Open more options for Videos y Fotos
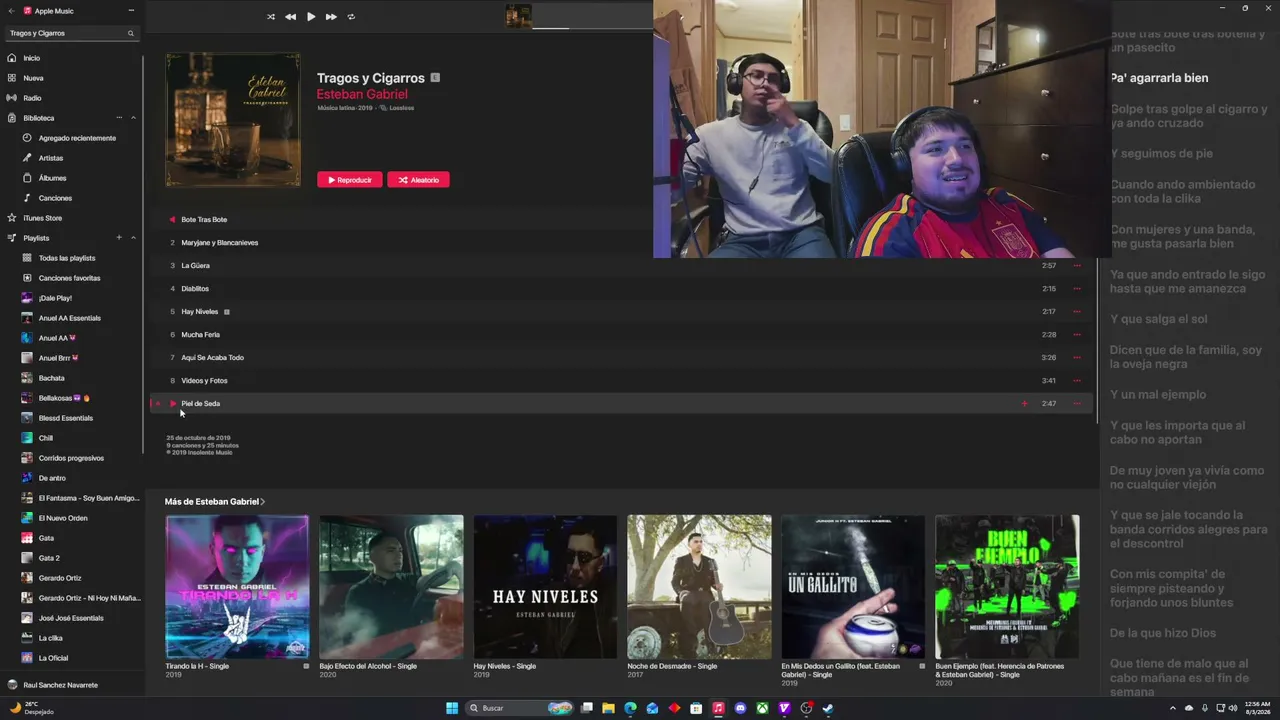This screenshot has height=720, width=1280. (1077, 381)
